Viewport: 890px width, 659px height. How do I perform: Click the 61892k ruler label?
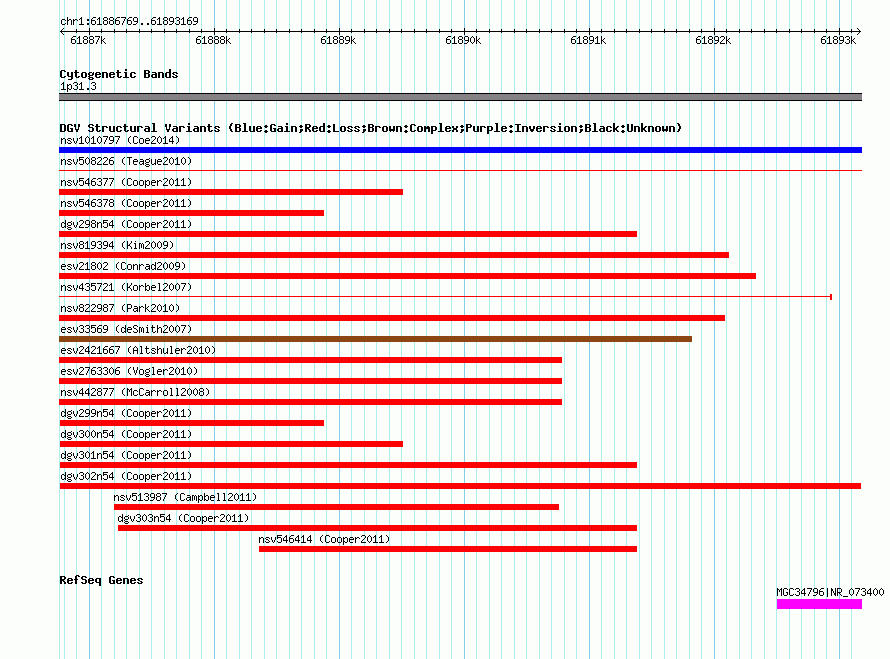pyautogui.click(x=713, y=40)
